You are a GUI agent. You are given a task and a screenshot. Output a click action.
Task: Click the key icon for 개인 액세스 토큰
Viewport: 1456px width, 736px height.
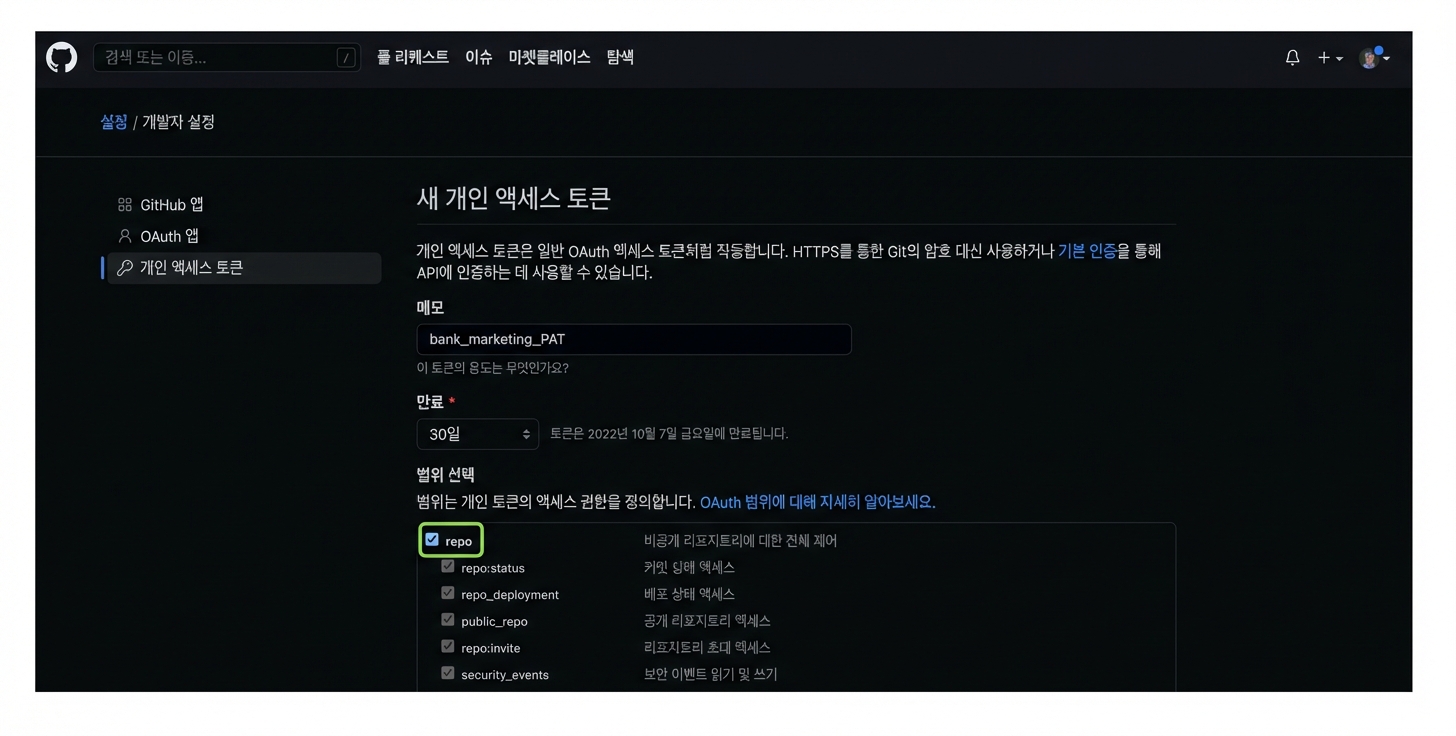coord(125,268)
